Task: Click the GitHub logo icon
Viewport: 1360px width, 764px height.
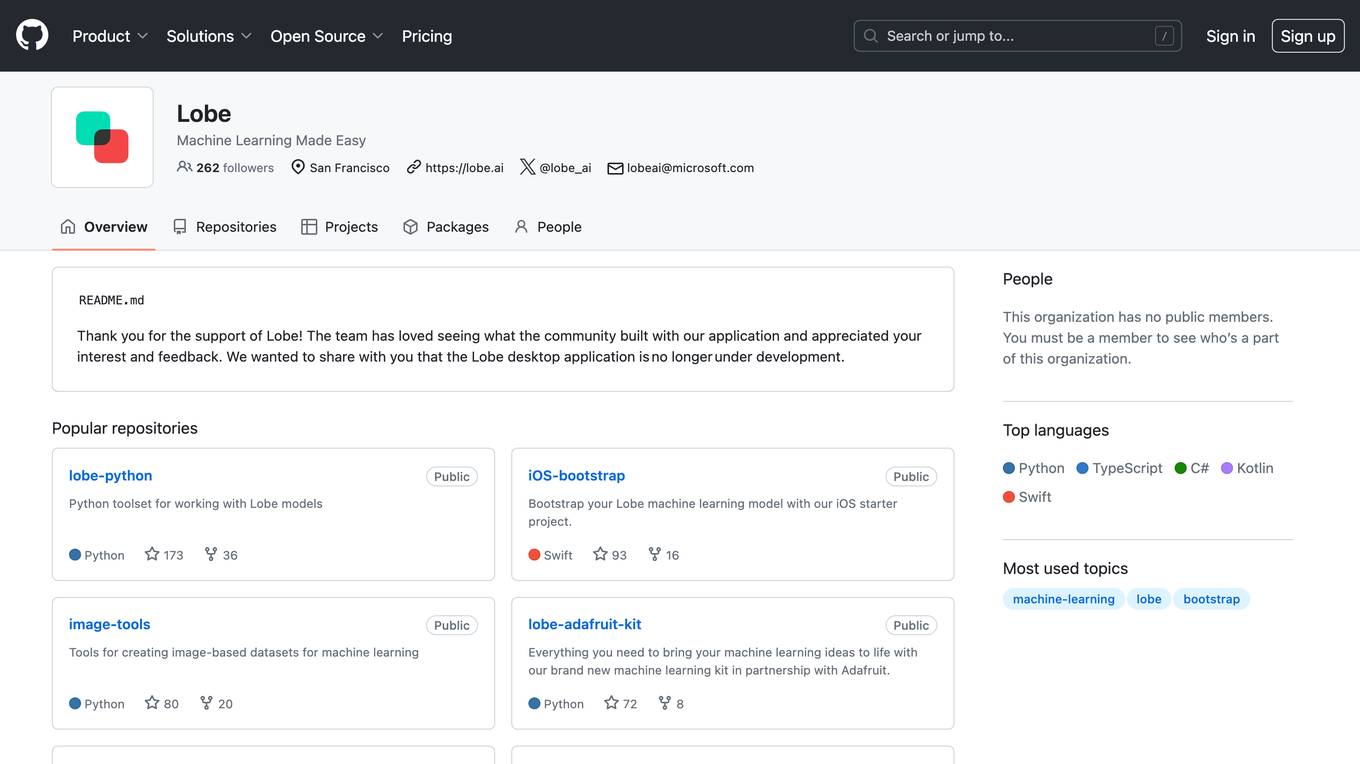Action: pyautogui.click(x=32, y=36)
